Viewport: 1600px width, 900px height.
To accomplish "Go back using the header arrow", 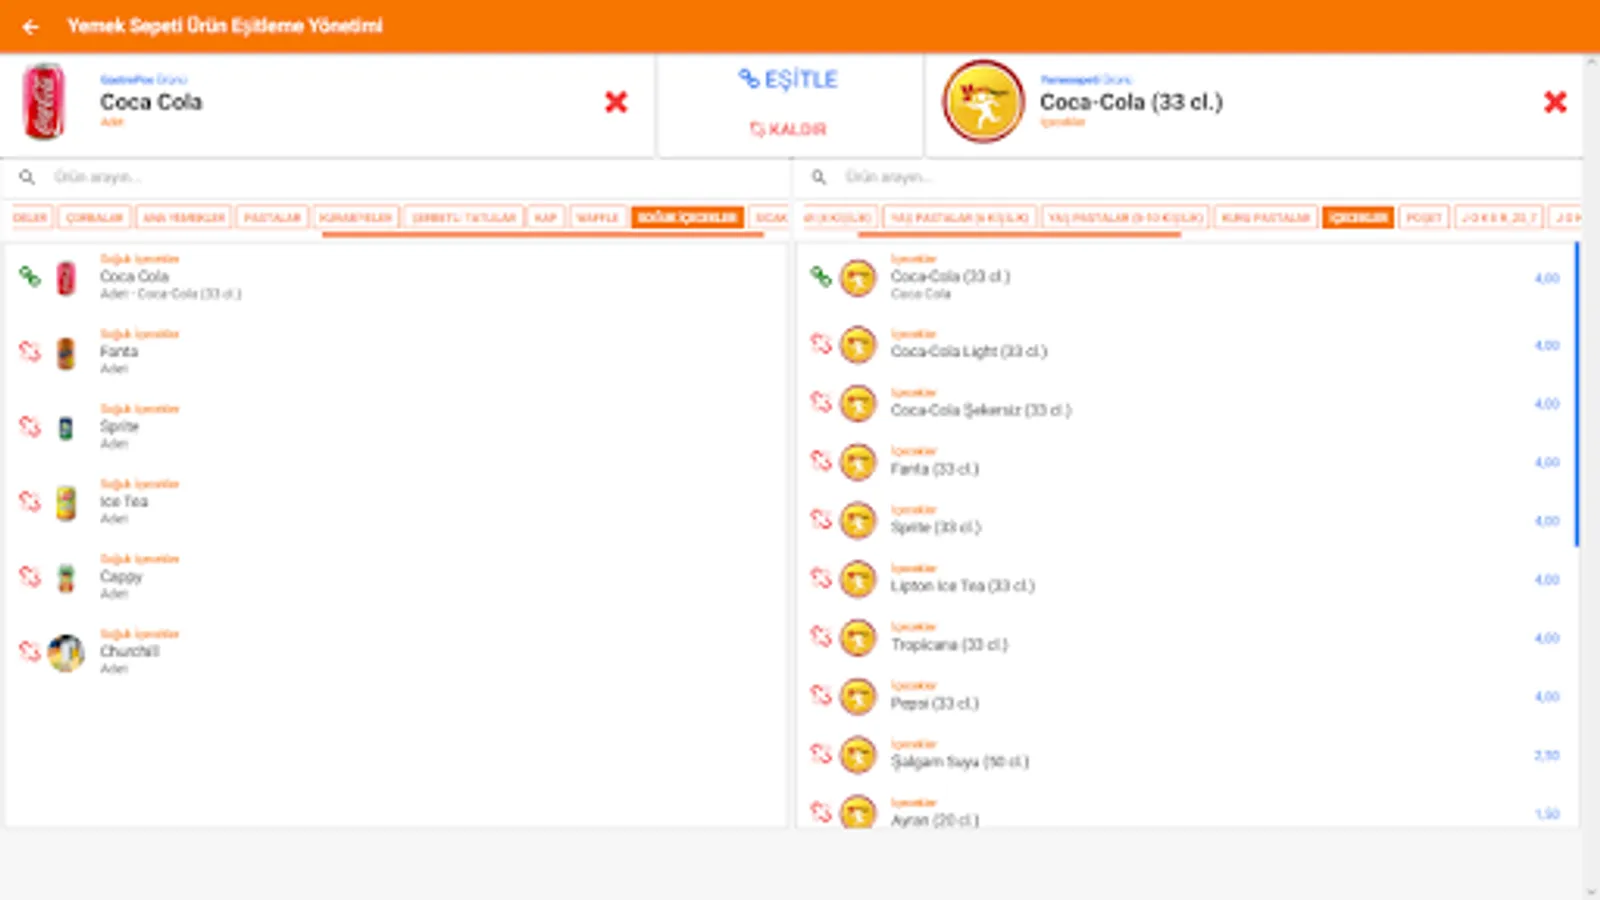I will click(x=30, y=27).
